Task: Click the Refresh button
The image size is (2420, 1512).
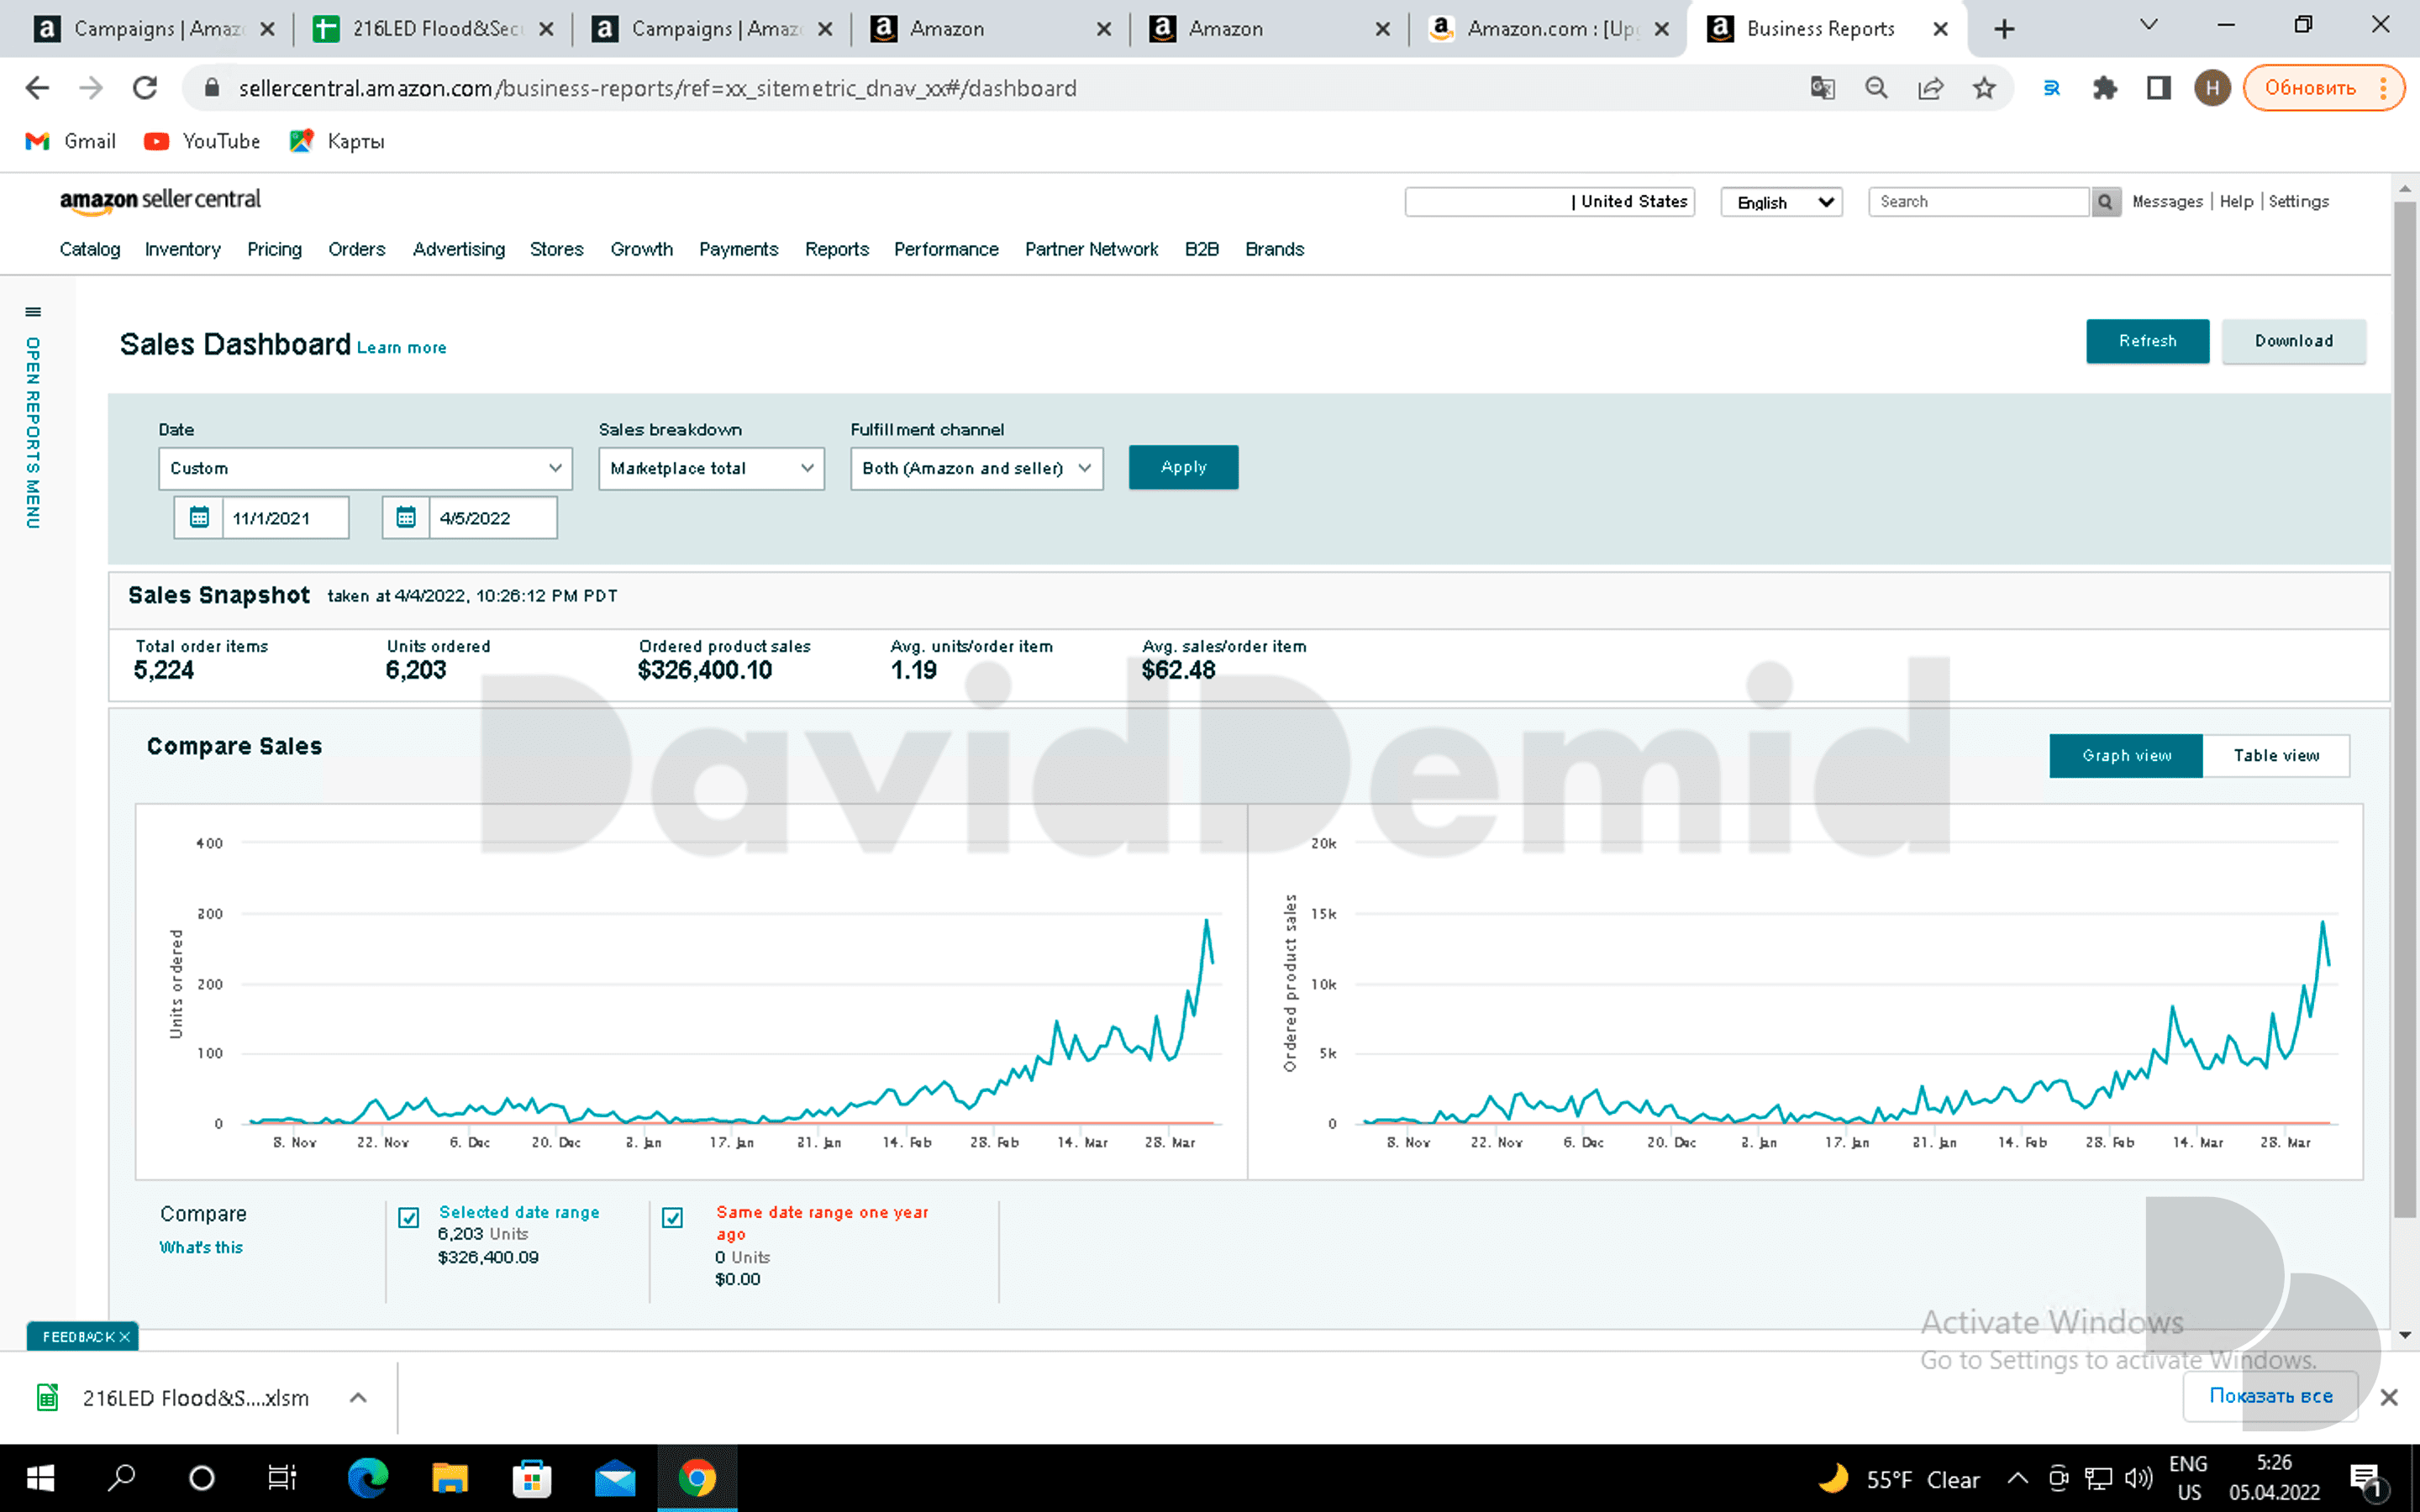Action: tap(2147, 341)
